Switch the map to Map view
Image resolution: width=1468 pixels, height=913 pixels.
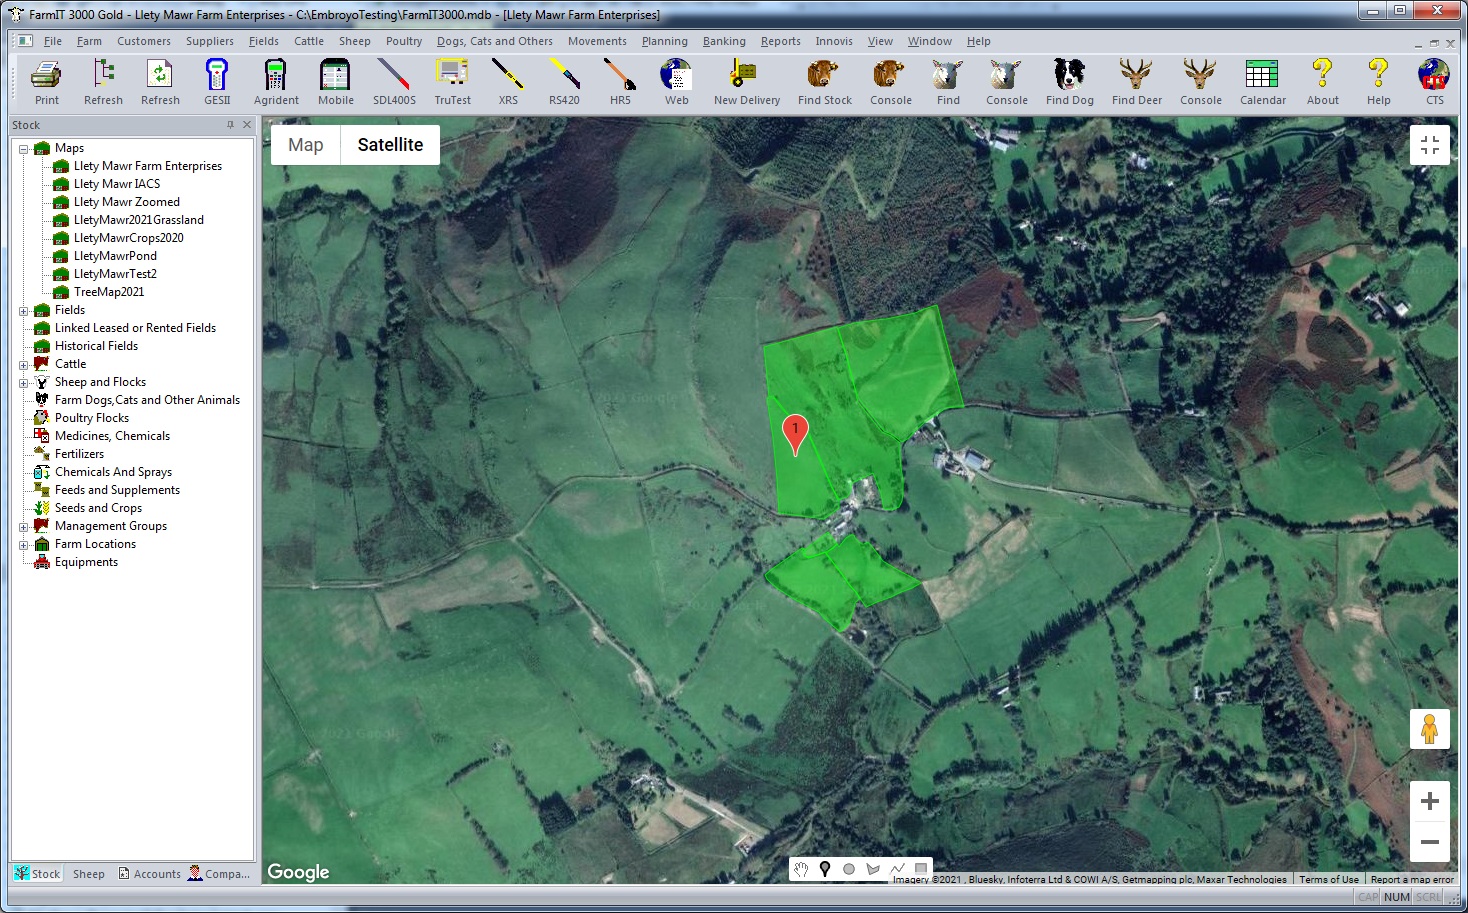[x=306, y=145]
